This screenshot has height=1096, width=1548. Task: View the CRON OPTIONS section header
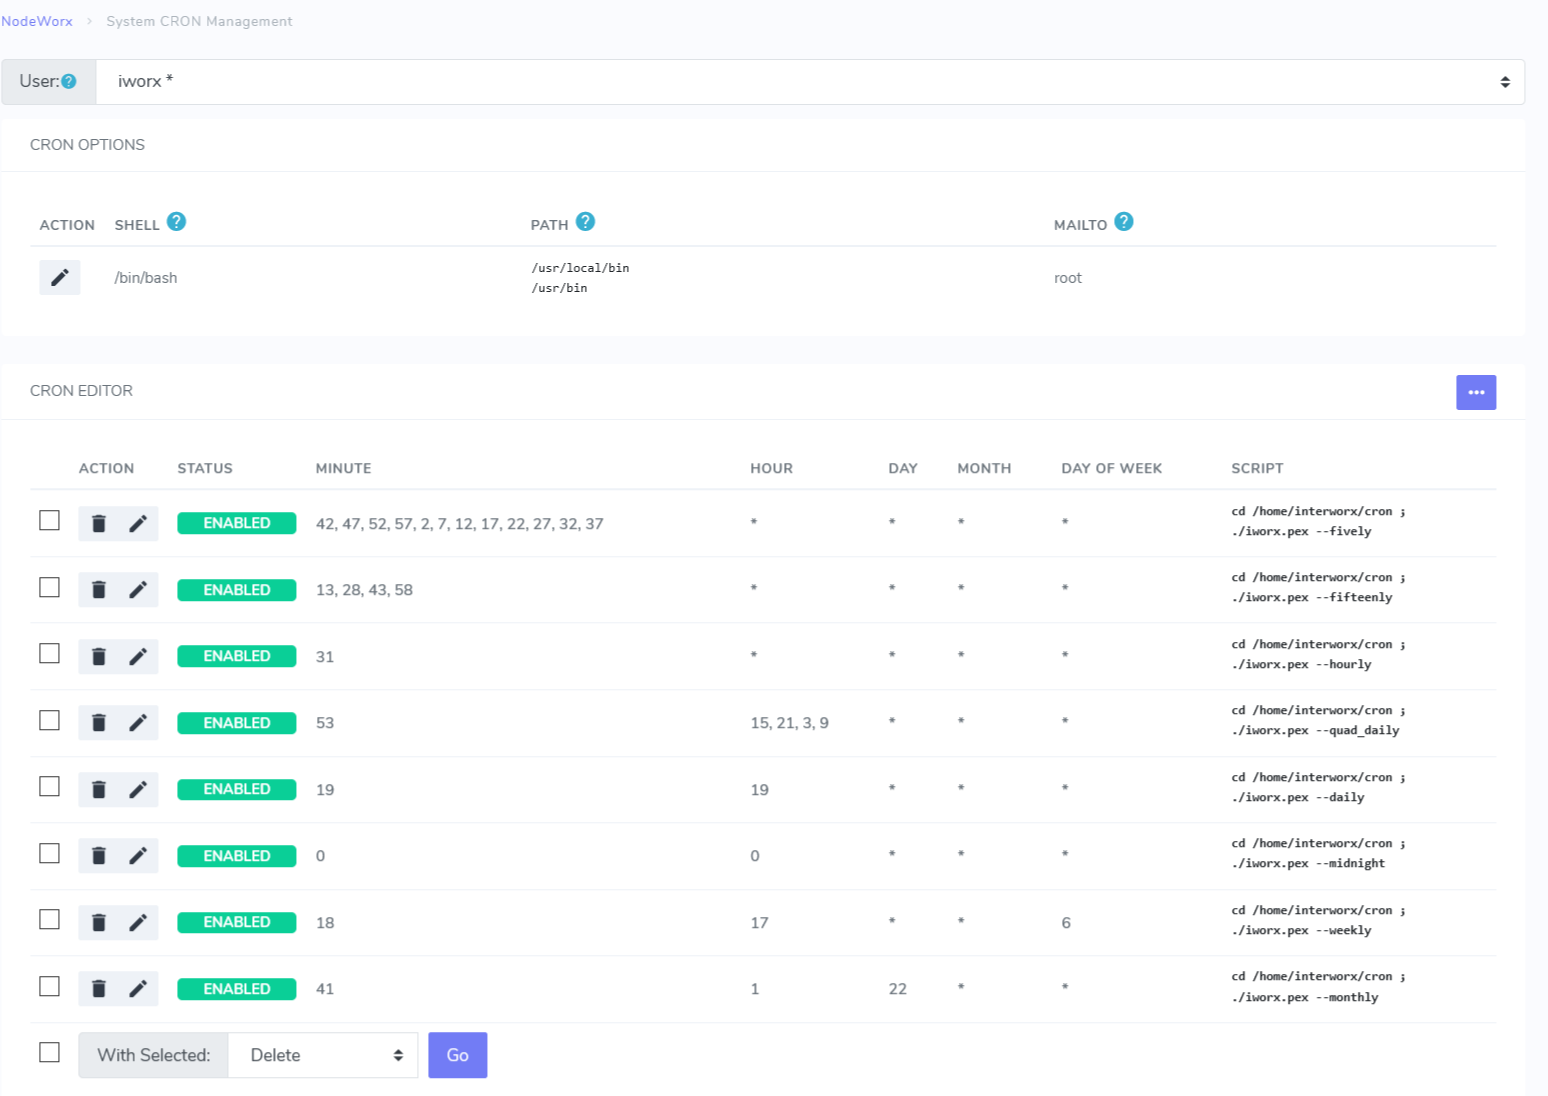[88, 144]
